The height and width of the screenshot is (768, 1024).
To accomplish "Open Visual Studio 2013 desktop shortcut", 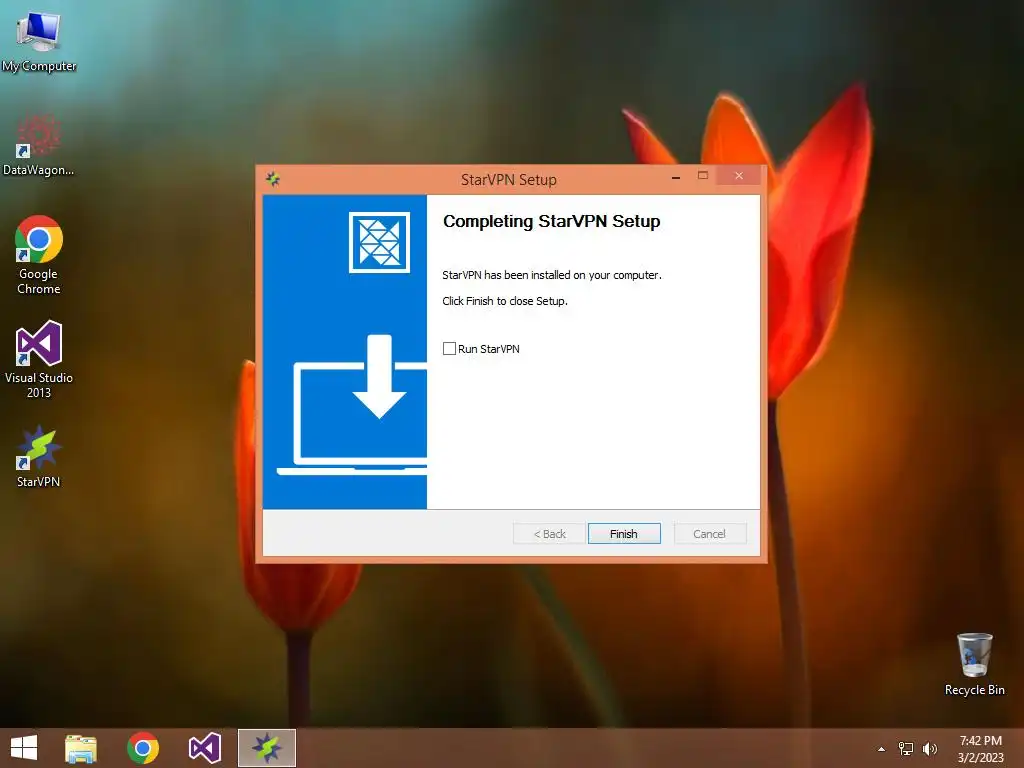I will [39, 359].
